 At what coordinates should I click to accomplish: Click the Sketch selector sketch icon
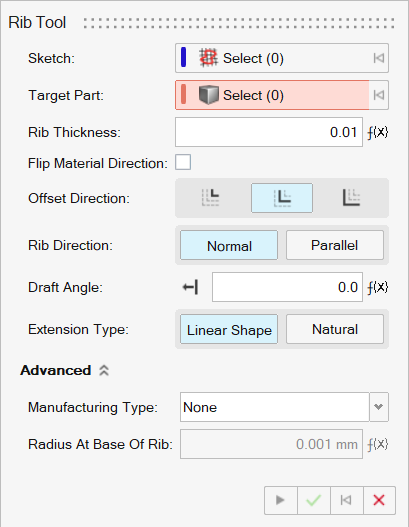(x=208, y=58)
